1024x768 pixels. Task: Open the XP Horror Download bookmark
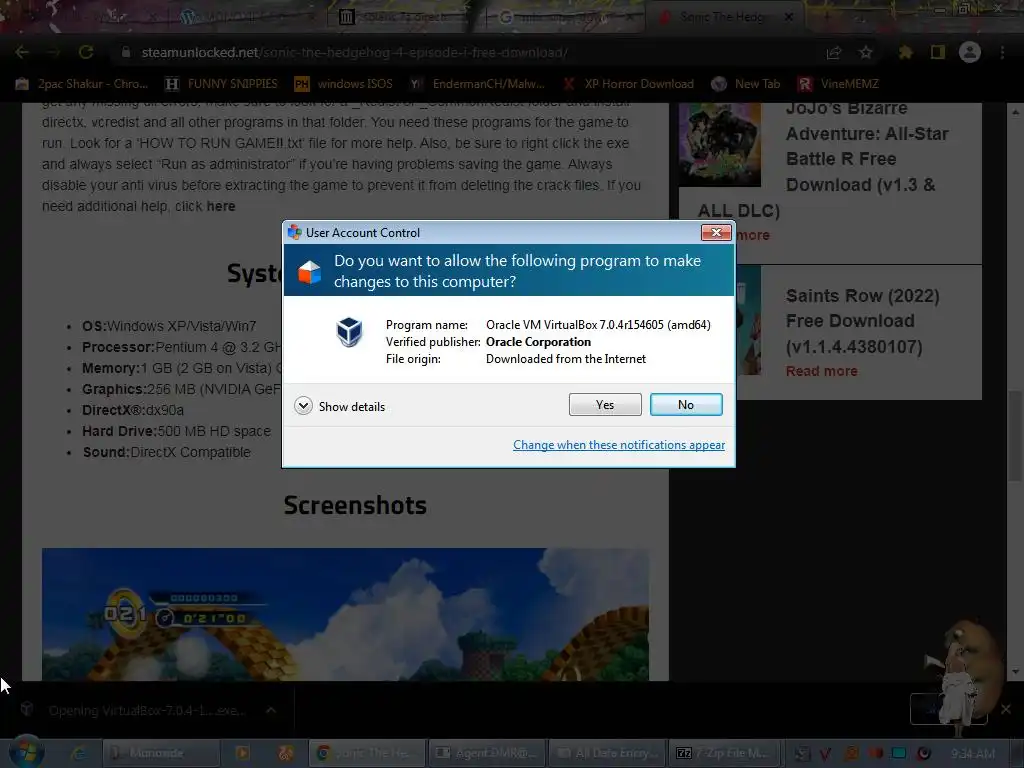628,84
